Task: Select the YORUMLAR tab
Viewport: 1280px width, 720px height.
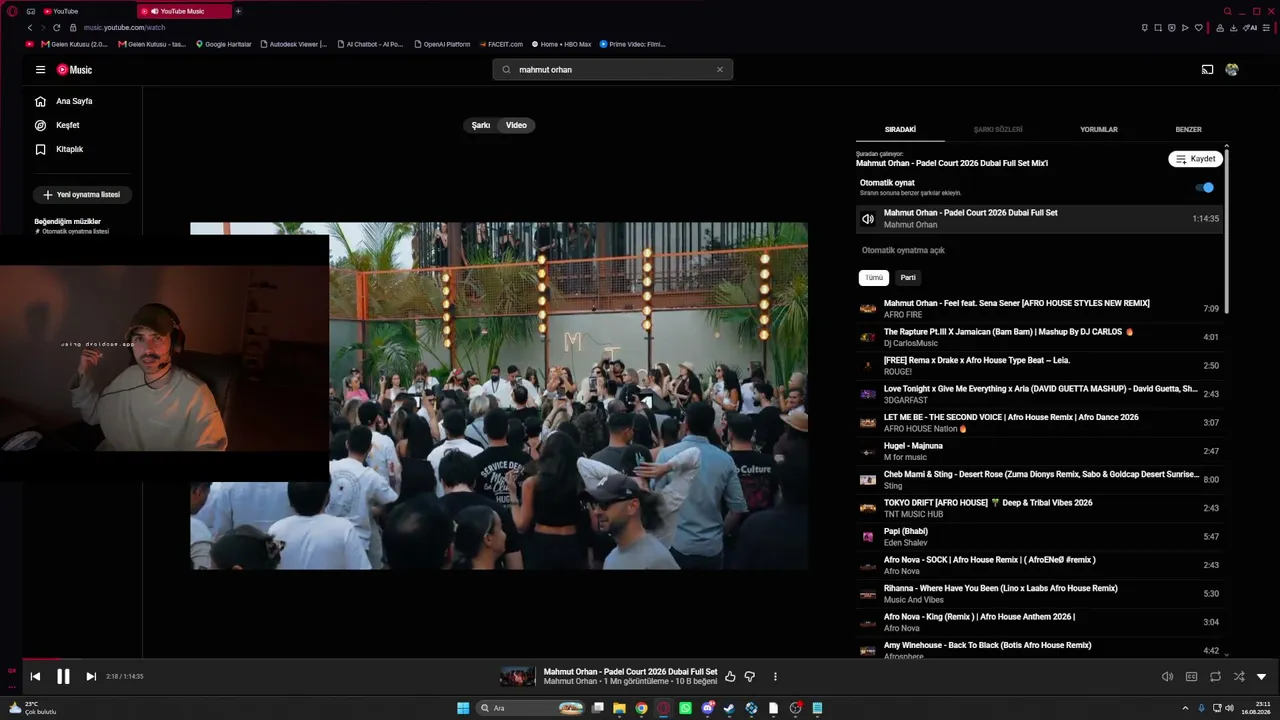Action: [x=1099, y=129]
